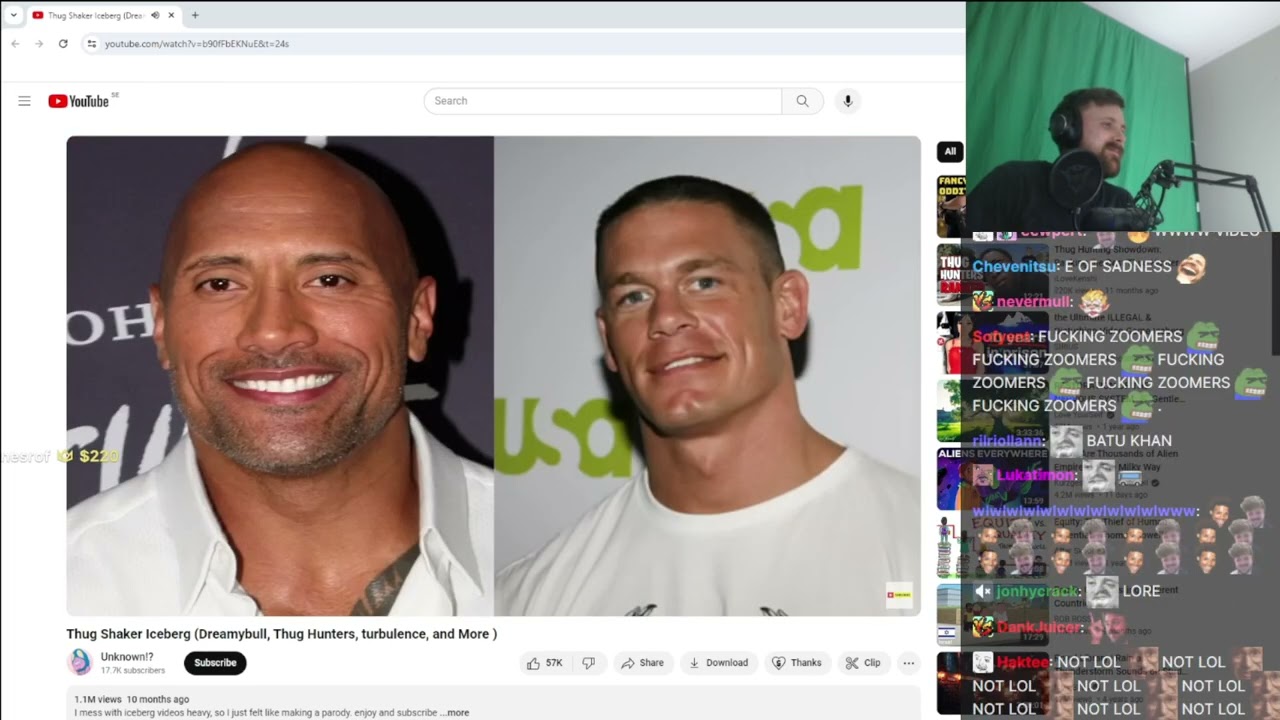Go to the YouTube home logo

click(79, 101)
